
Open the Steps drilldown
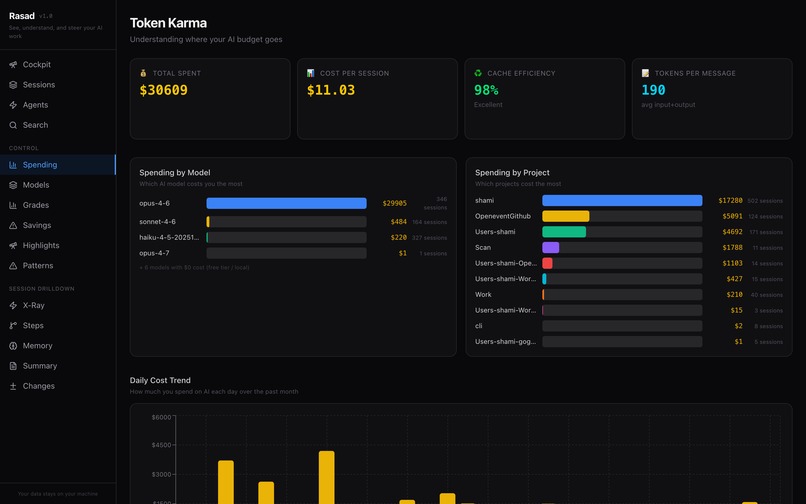coord(58,326)
